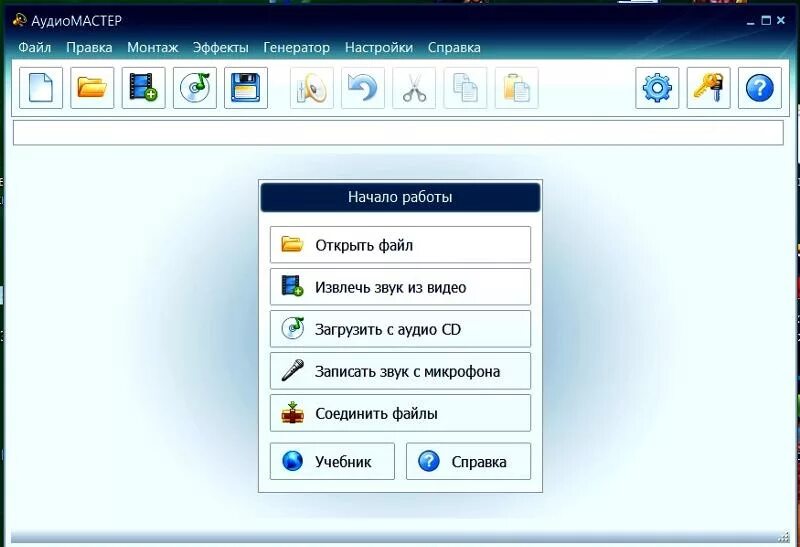Maximize the АудиоМАСТЕР window
This screenshot has height=547, width=800.
766,20
